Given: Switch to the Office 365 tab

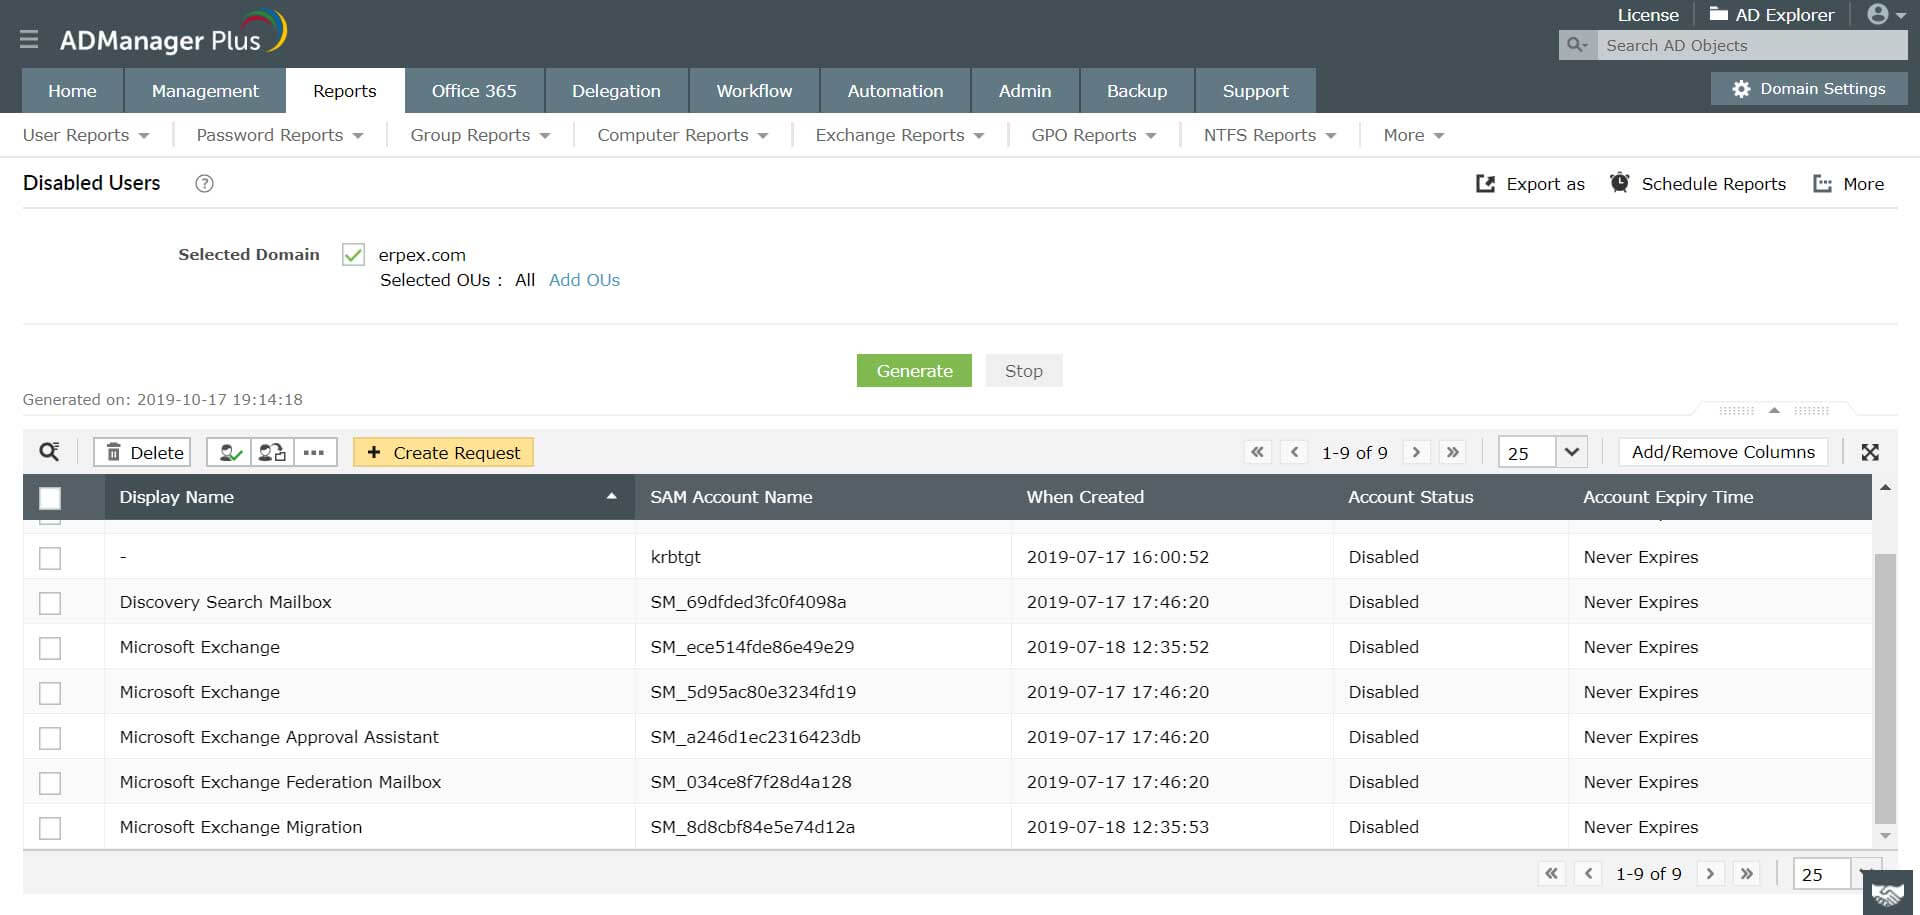Looking at the screenshot, I should [473, 90].
